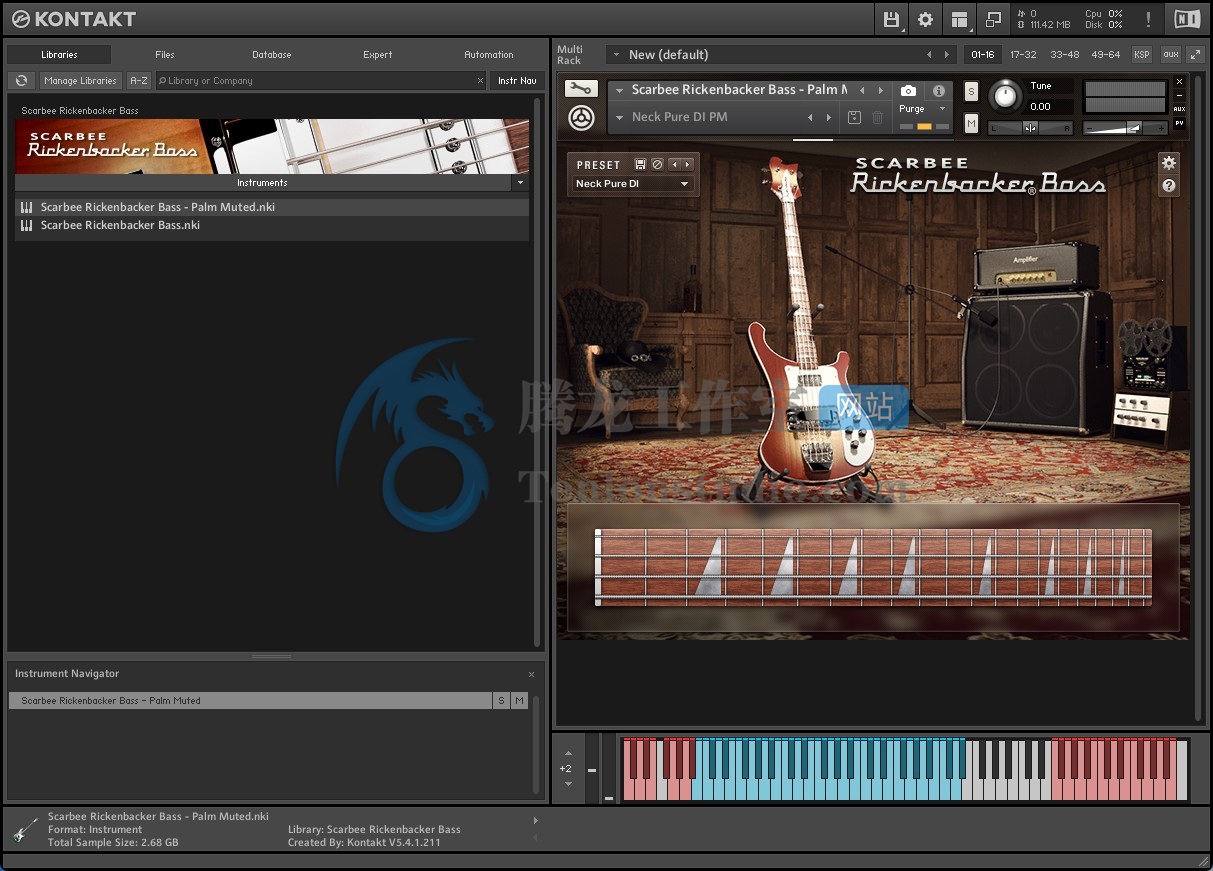Image resolution: width=1213 pixels, height=871 pixels.
Task: Minimize instrument header with minus icon
Action: 1179,95
